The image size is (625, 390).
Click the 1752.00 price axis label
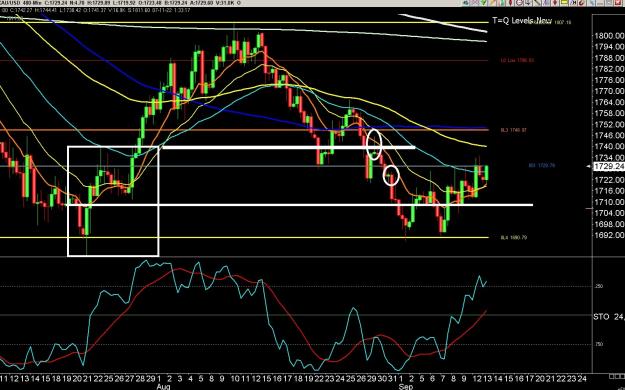coord(609,124)
